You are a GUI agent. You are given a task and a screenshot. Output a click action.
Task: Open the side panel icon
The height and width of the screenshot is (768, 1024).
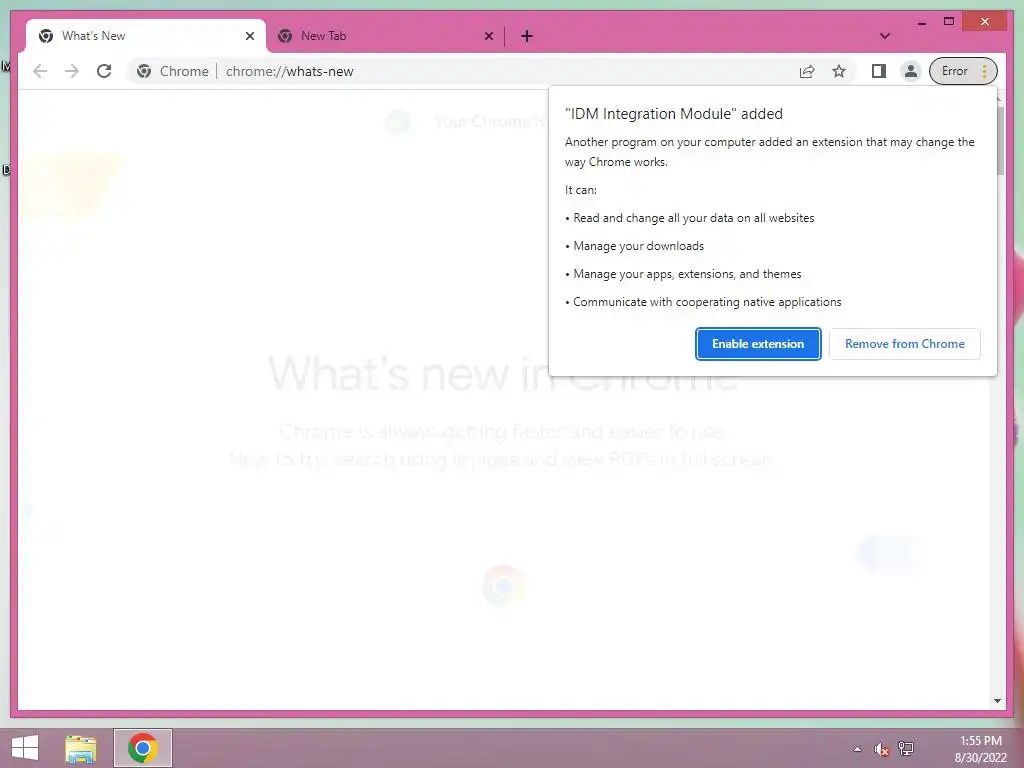click(x=879, y=71)
